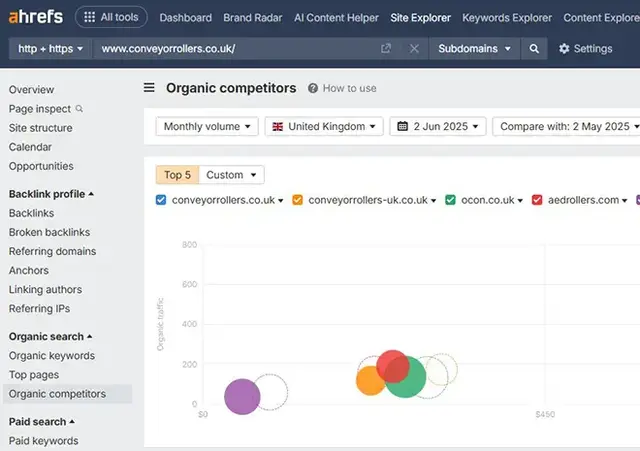
Task: Select Site Explorer in navigation
Action: pos(420,18)
